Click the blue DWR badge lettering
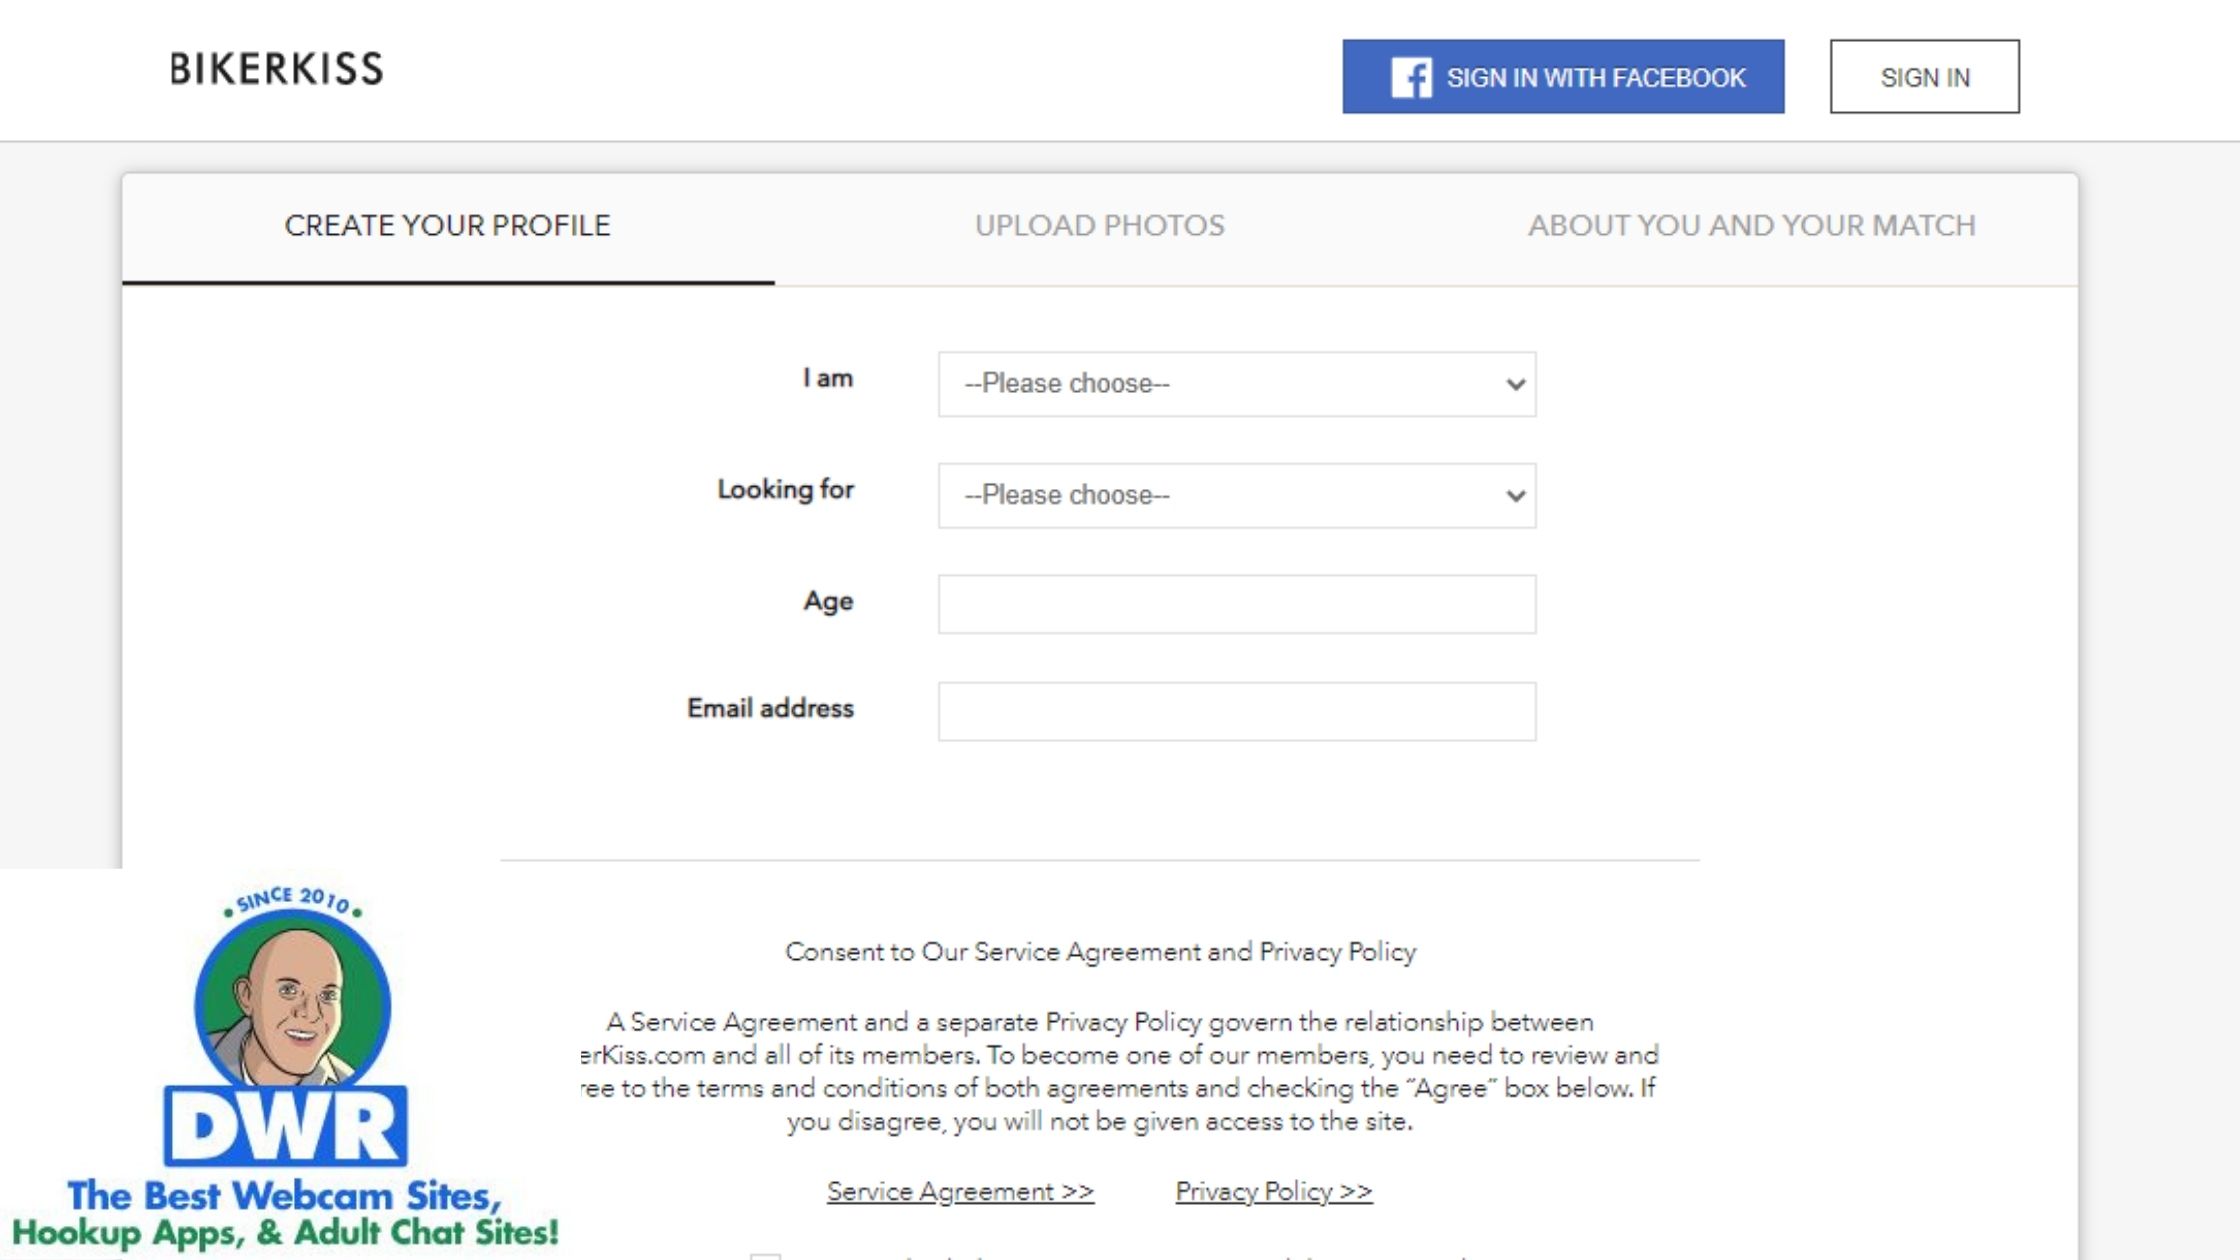The width and height of the screenshot is (2240, 1260). pyautogui.click(x=286, y=1126)
